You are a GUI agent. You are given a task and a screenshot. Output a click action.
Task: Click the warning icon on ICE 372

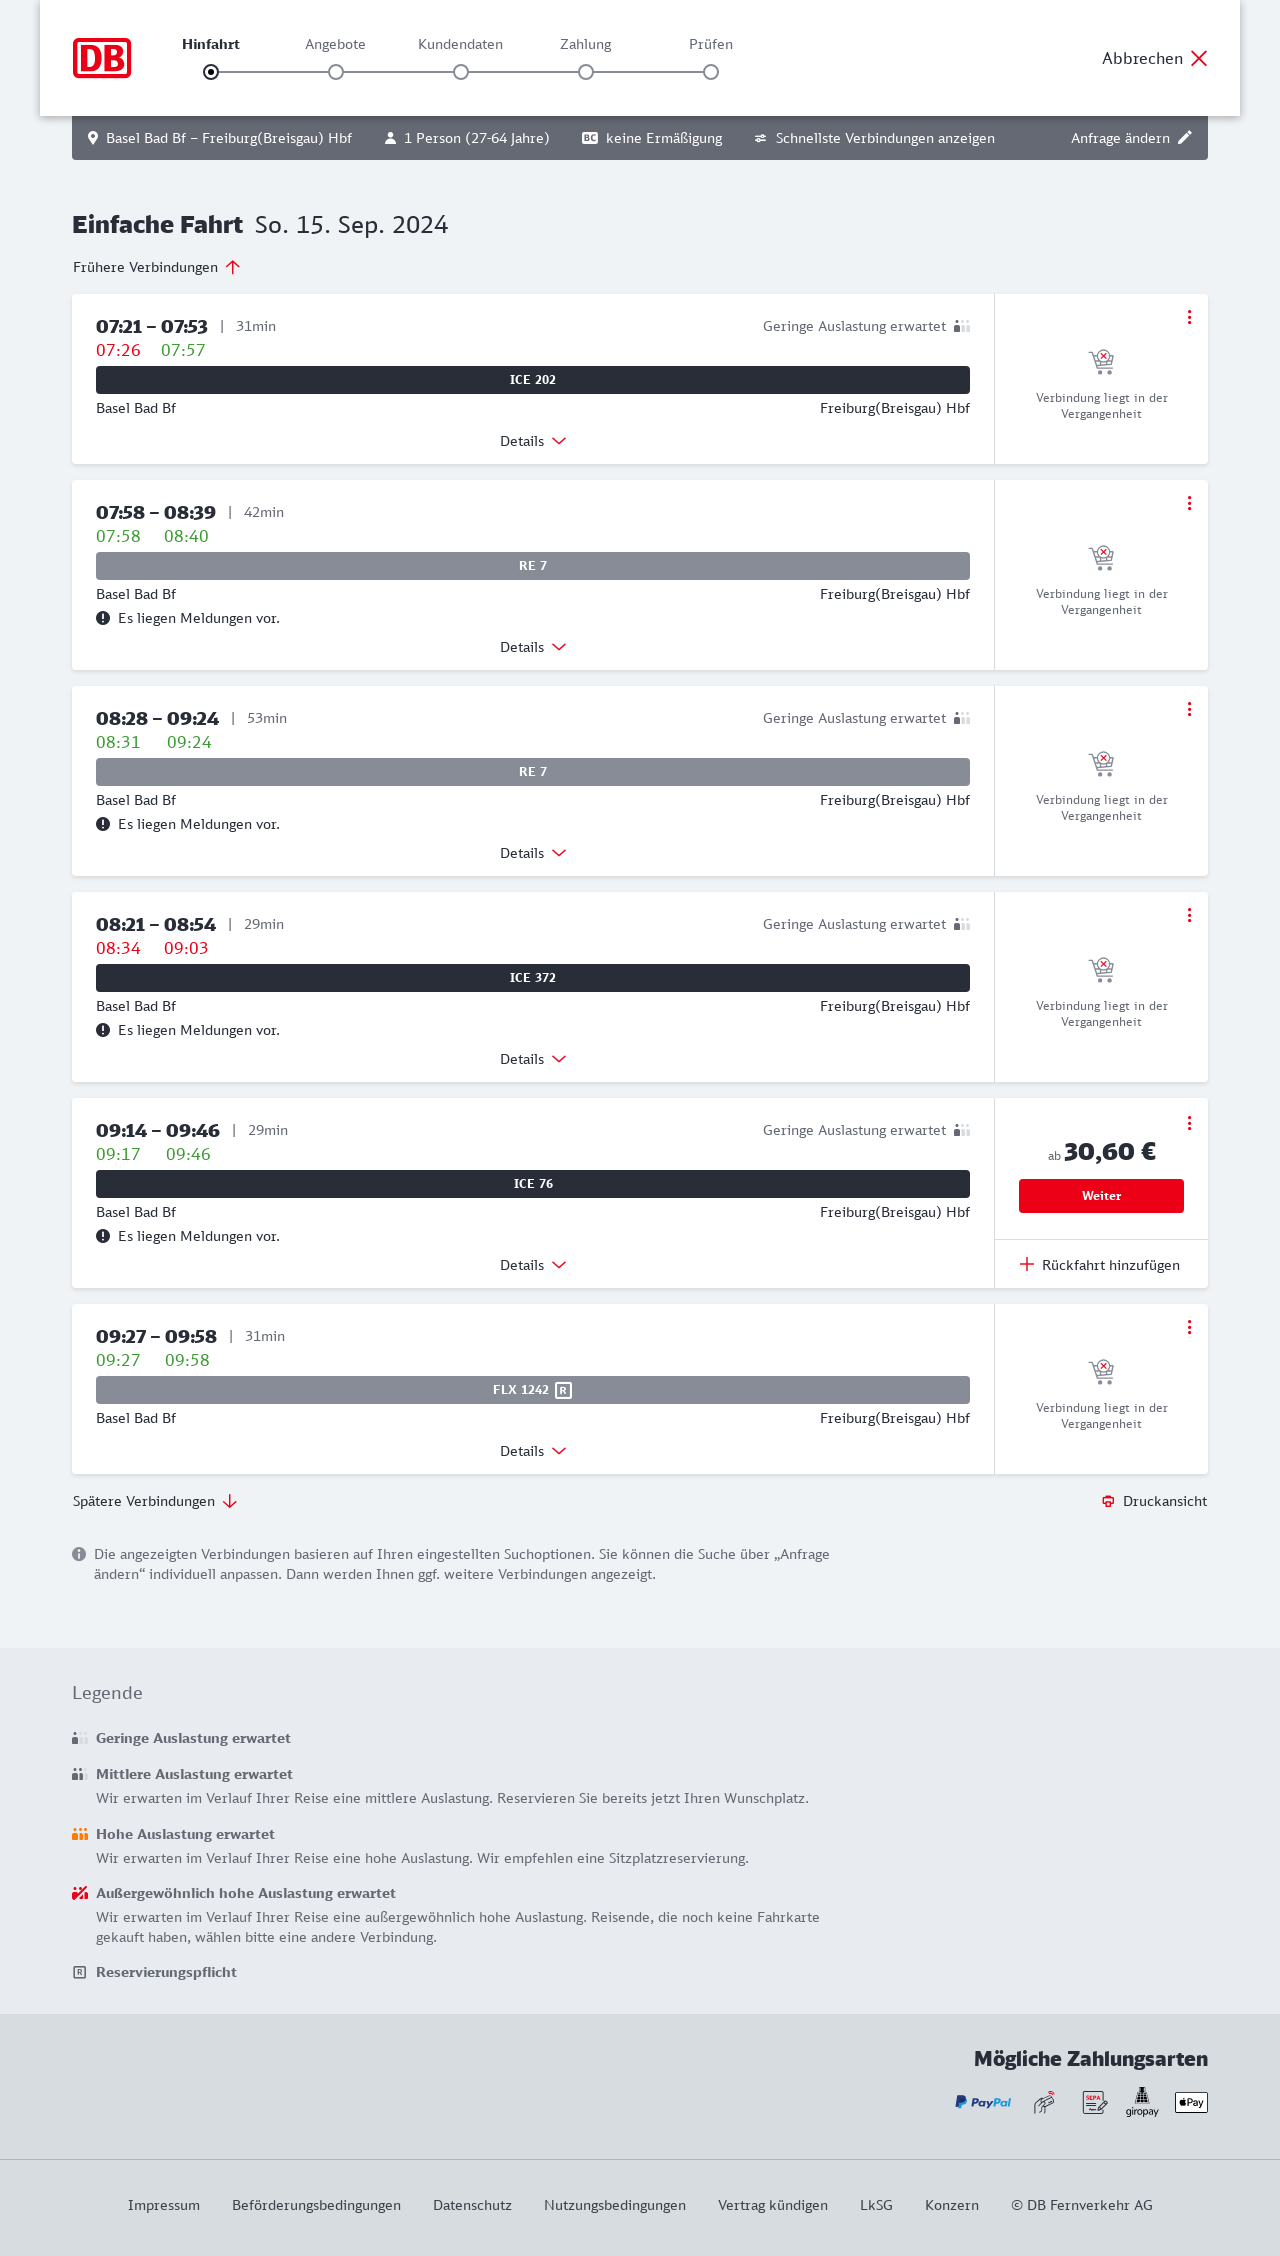(x=103, y=1030)
